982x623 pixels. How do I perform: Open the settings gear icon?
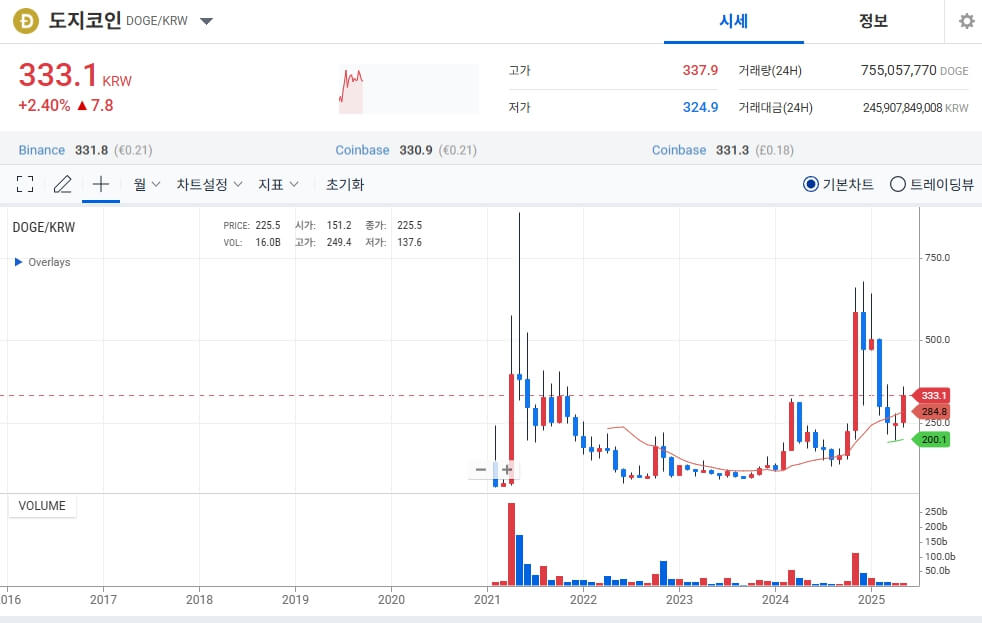point(965,20)
